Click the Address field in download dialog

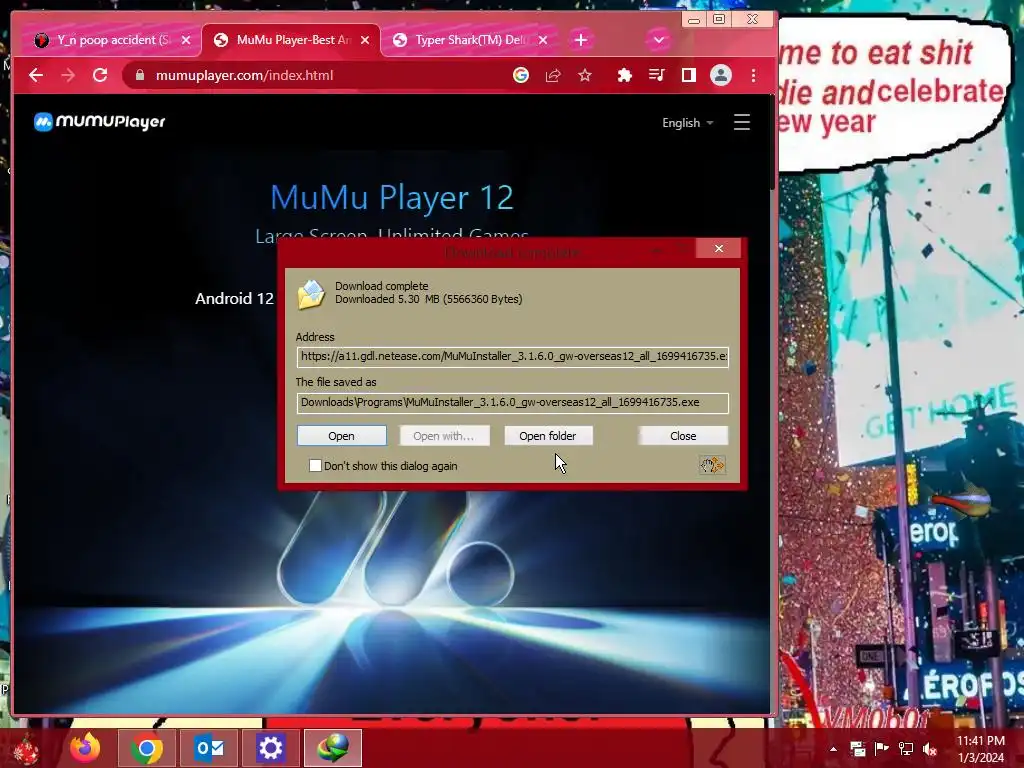point(513,357)
